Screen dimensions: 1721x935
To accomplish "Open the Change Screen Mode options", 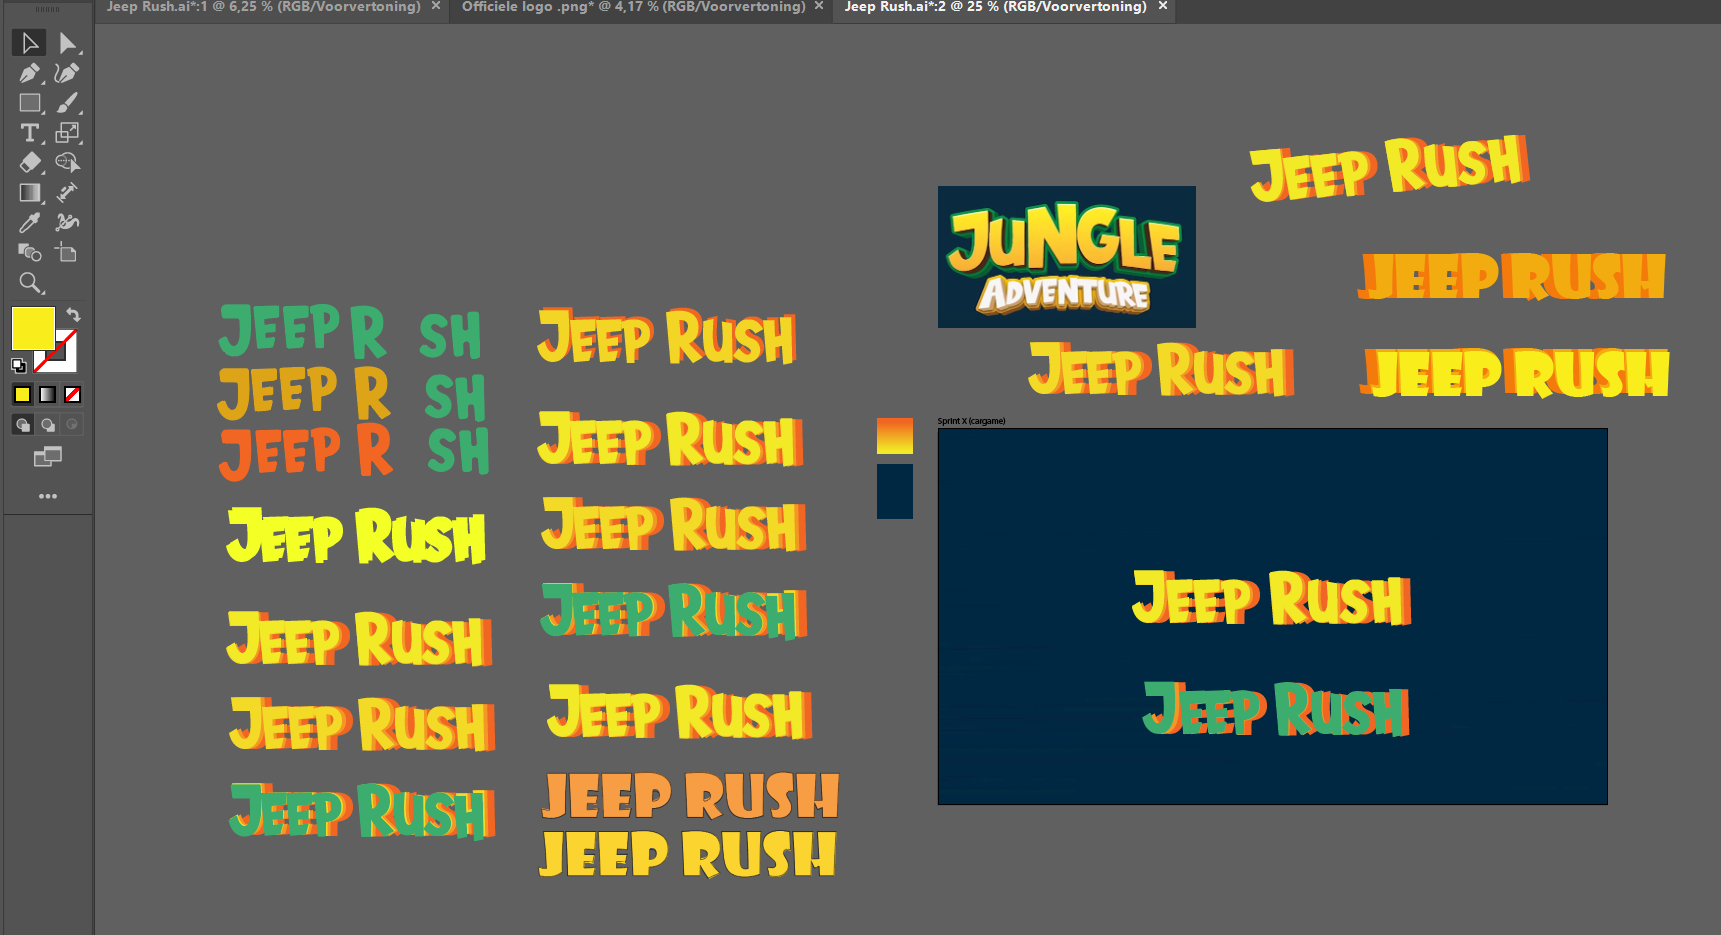I will coord(47,457).
